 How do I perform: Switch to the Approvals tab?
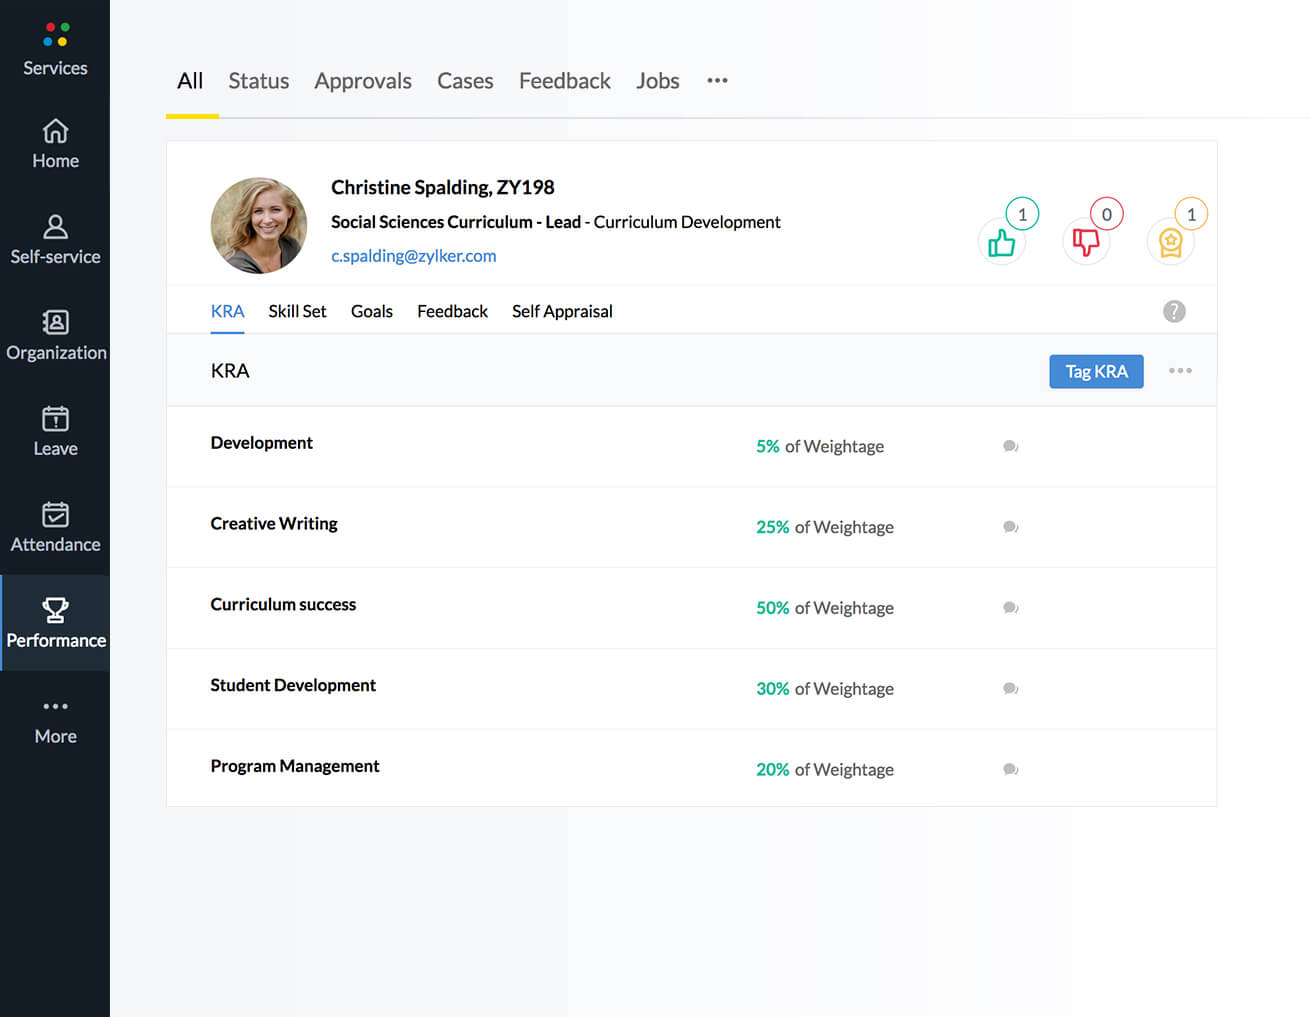pos(363,81)
